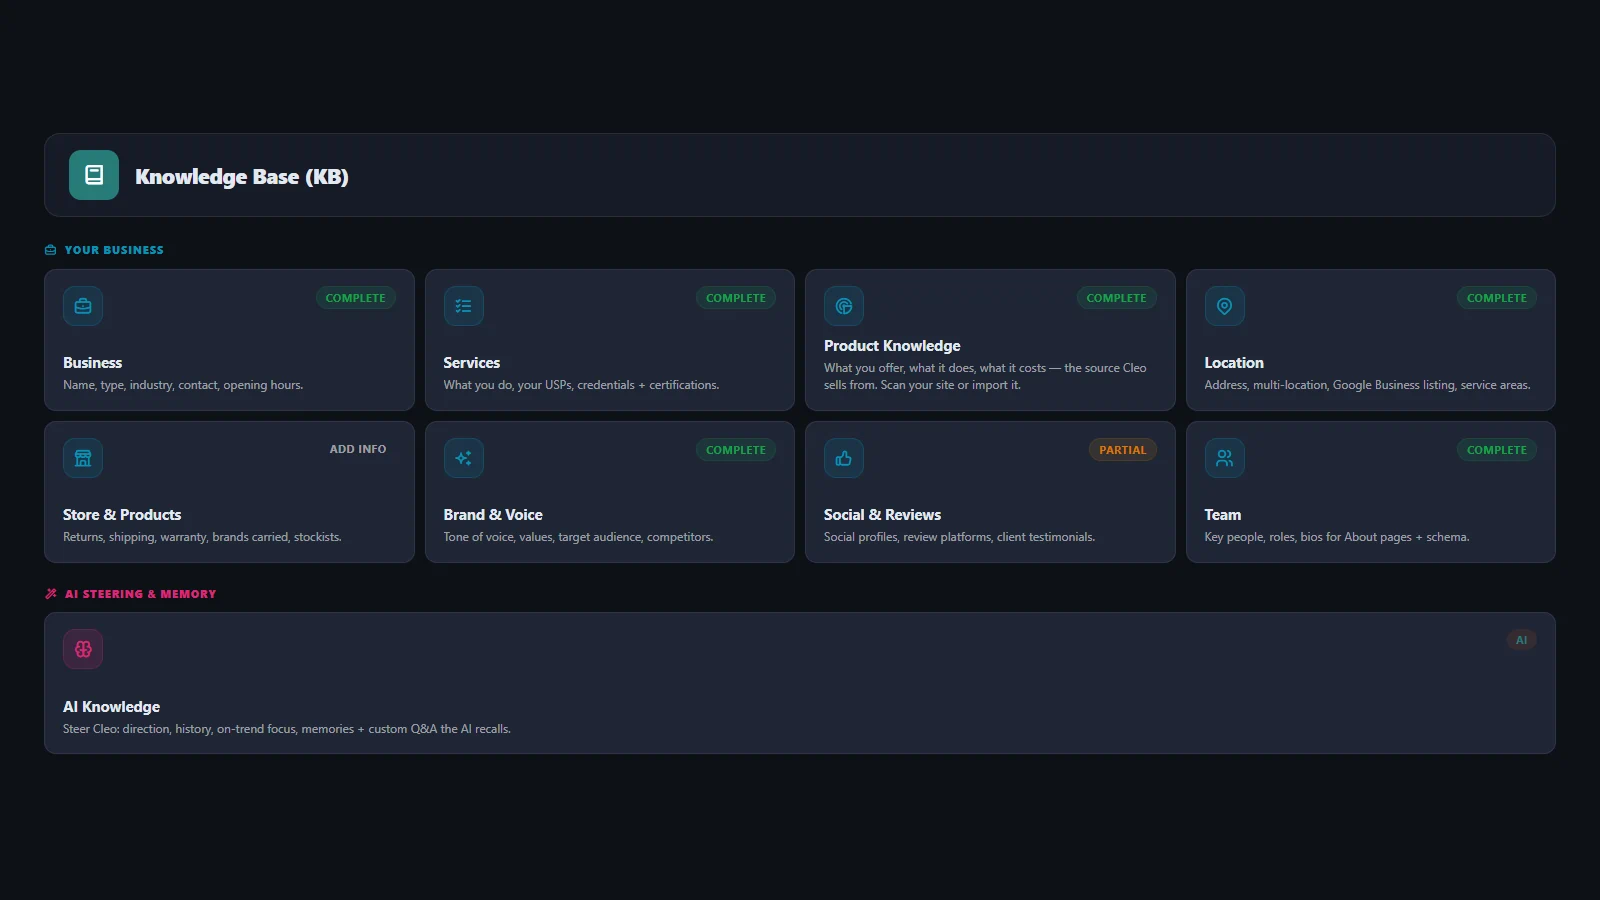
Task: Click text 'Social profiles, review platforms, client testimonials.'
Action: point(959,537)
